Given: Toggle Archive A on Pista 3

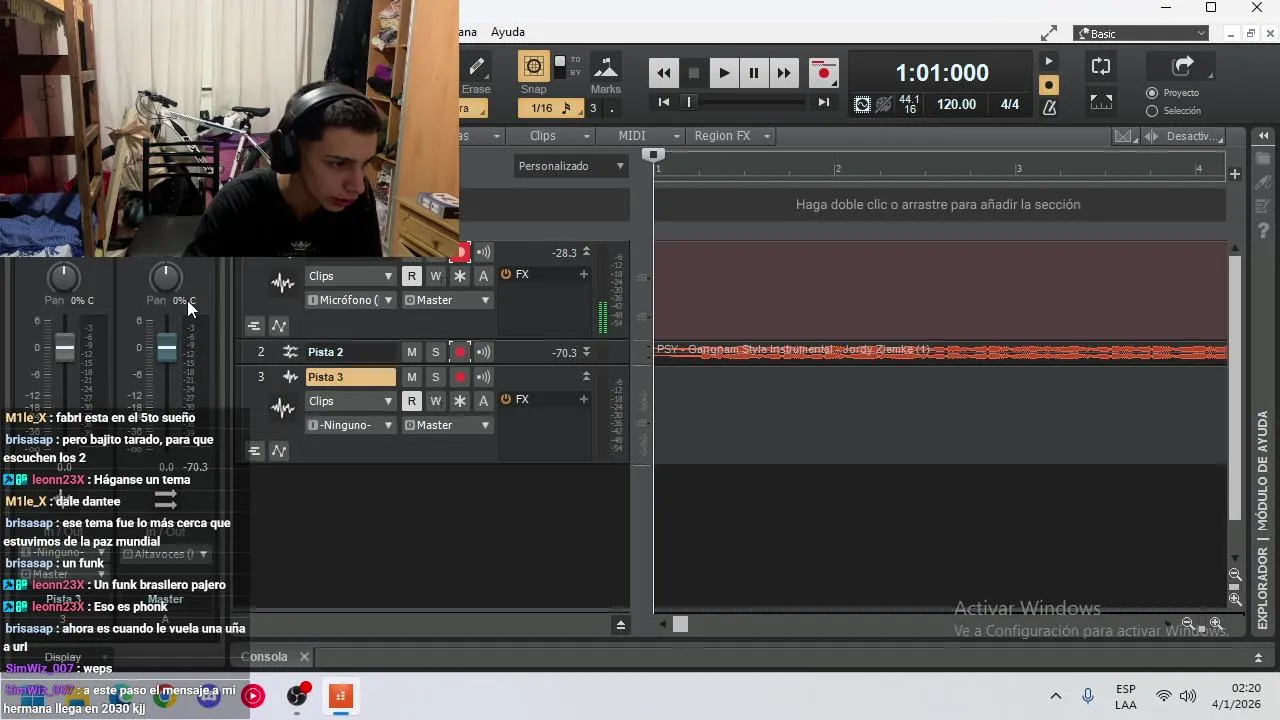Looking at the screenshot, I should coord(483,401).
